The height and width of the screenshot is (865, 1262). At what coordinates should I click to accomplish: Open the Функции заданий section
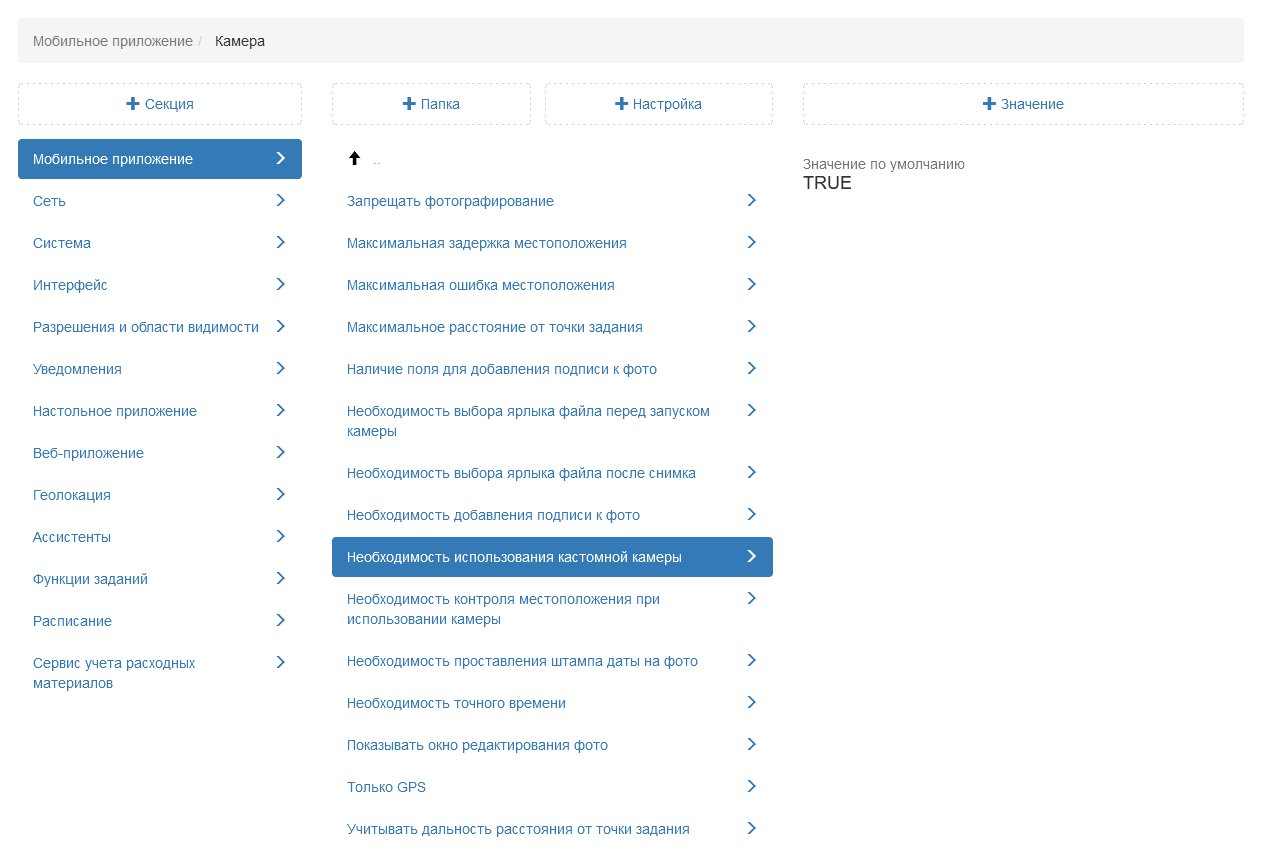click(x=160, y=579)
